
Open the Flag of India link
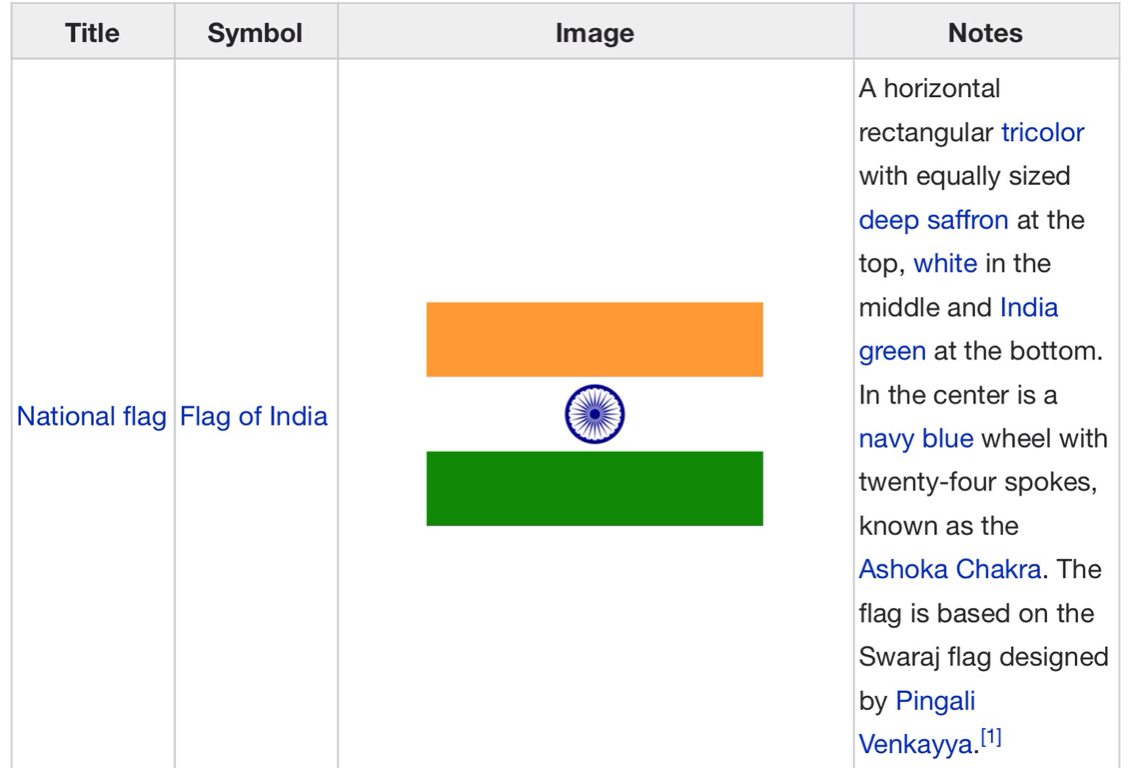(x=254, y=416)
